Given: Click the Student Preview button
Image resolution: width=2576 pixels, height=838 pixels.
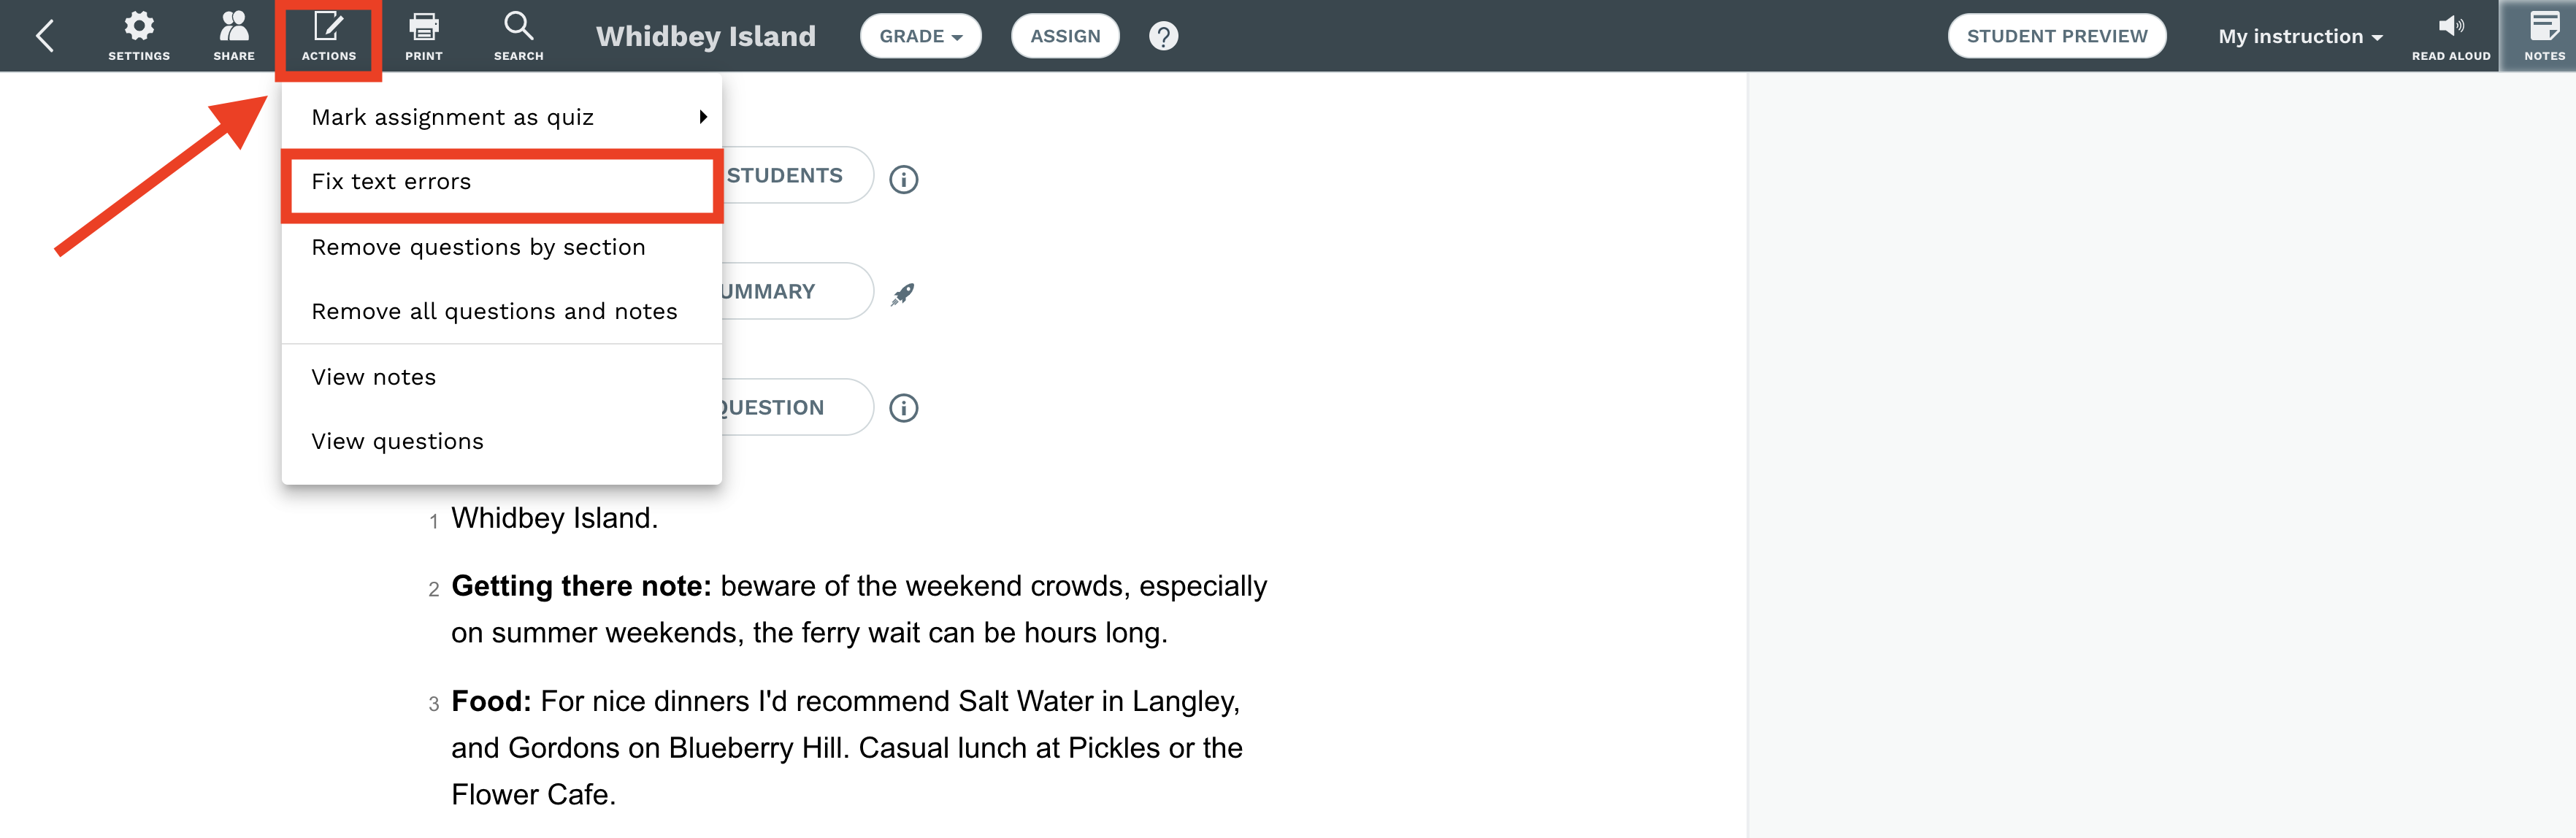Looking at the screenshot, I should click(2056, 36).
